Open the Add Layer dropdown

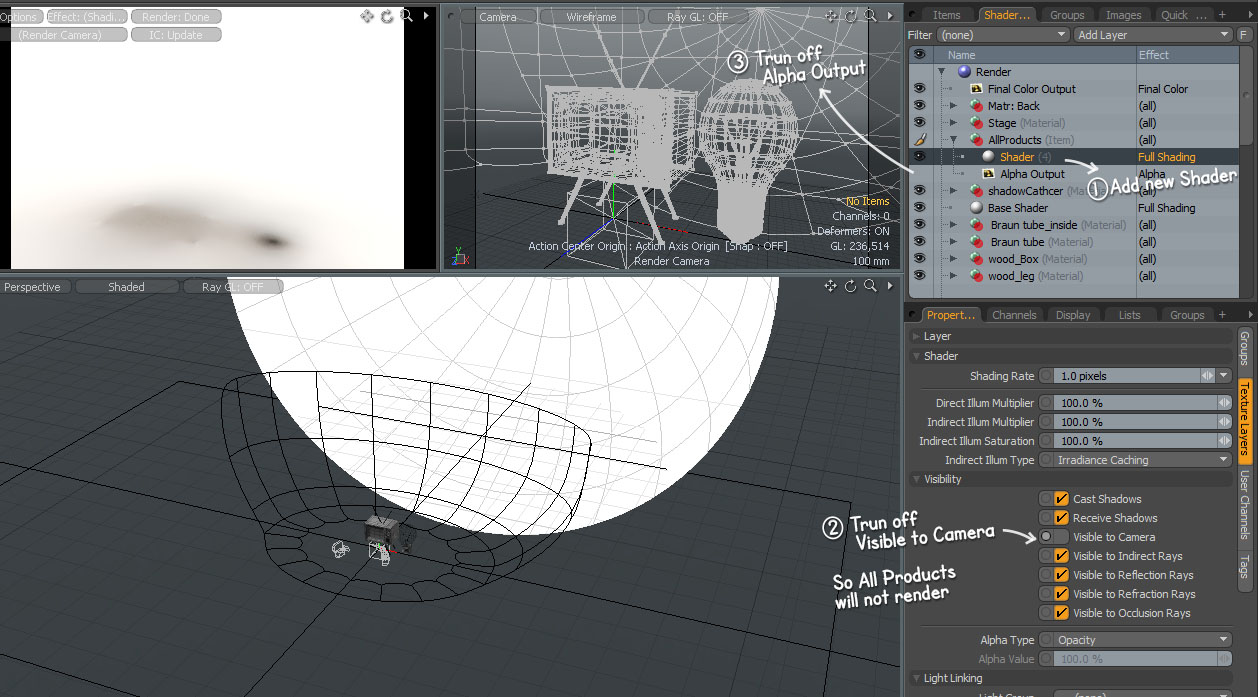(x=1152, y=35)
